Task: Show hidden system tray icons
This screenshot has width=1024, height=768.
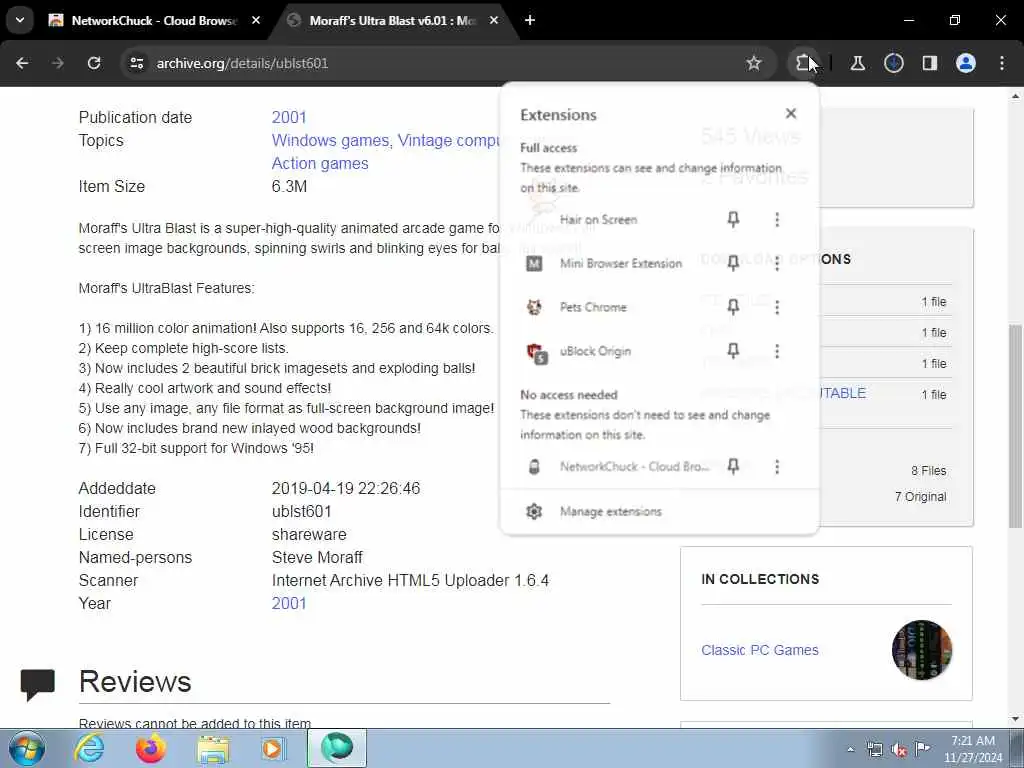Action: tap(850, 749)
